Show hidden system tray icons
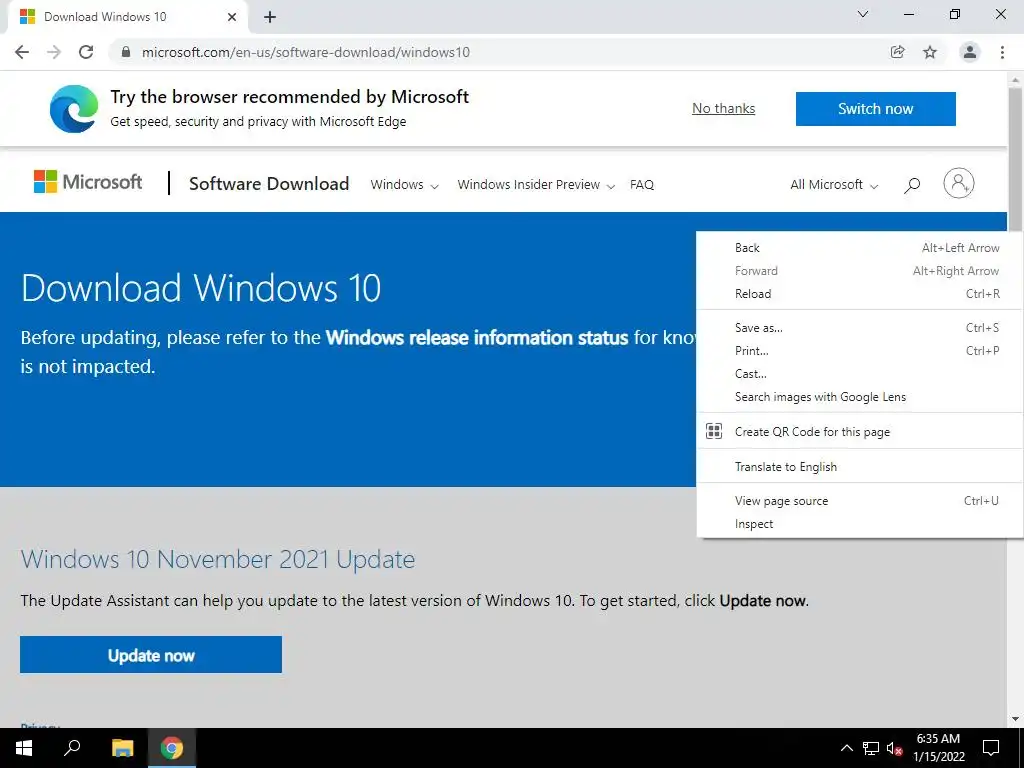Screen dimensions: 1024x768 tap(846, 748)
